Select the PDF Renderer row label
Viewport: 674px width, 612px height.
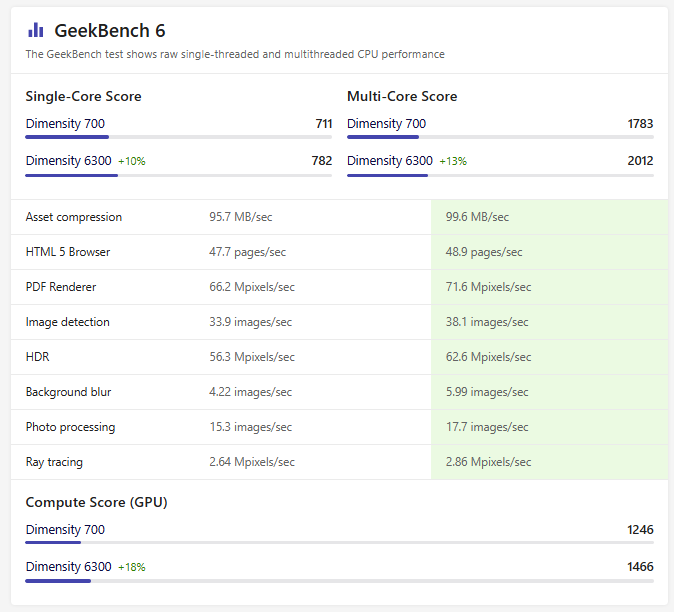click(61, 287)
